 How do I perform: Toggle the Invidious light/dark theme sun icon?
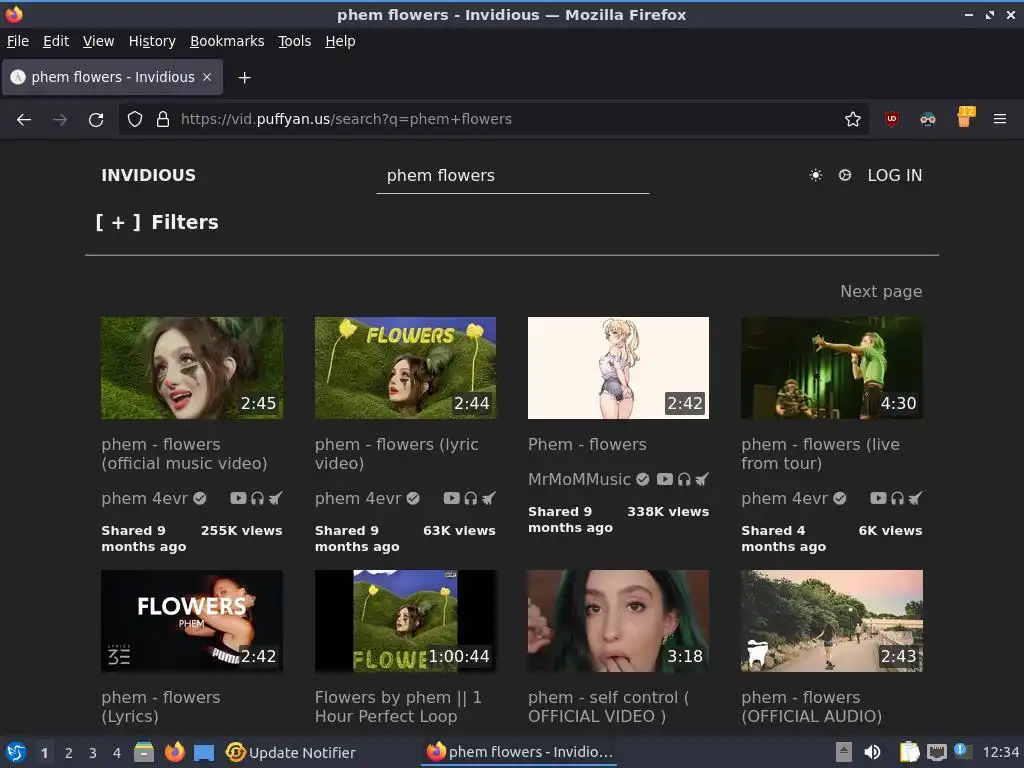click(x=816, y=175)
